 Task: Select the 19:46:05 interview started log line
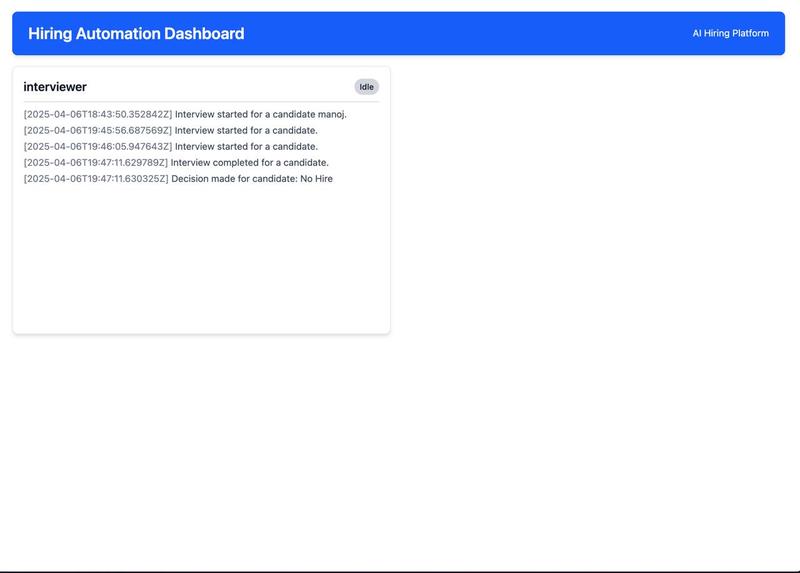tap(170, 146)
